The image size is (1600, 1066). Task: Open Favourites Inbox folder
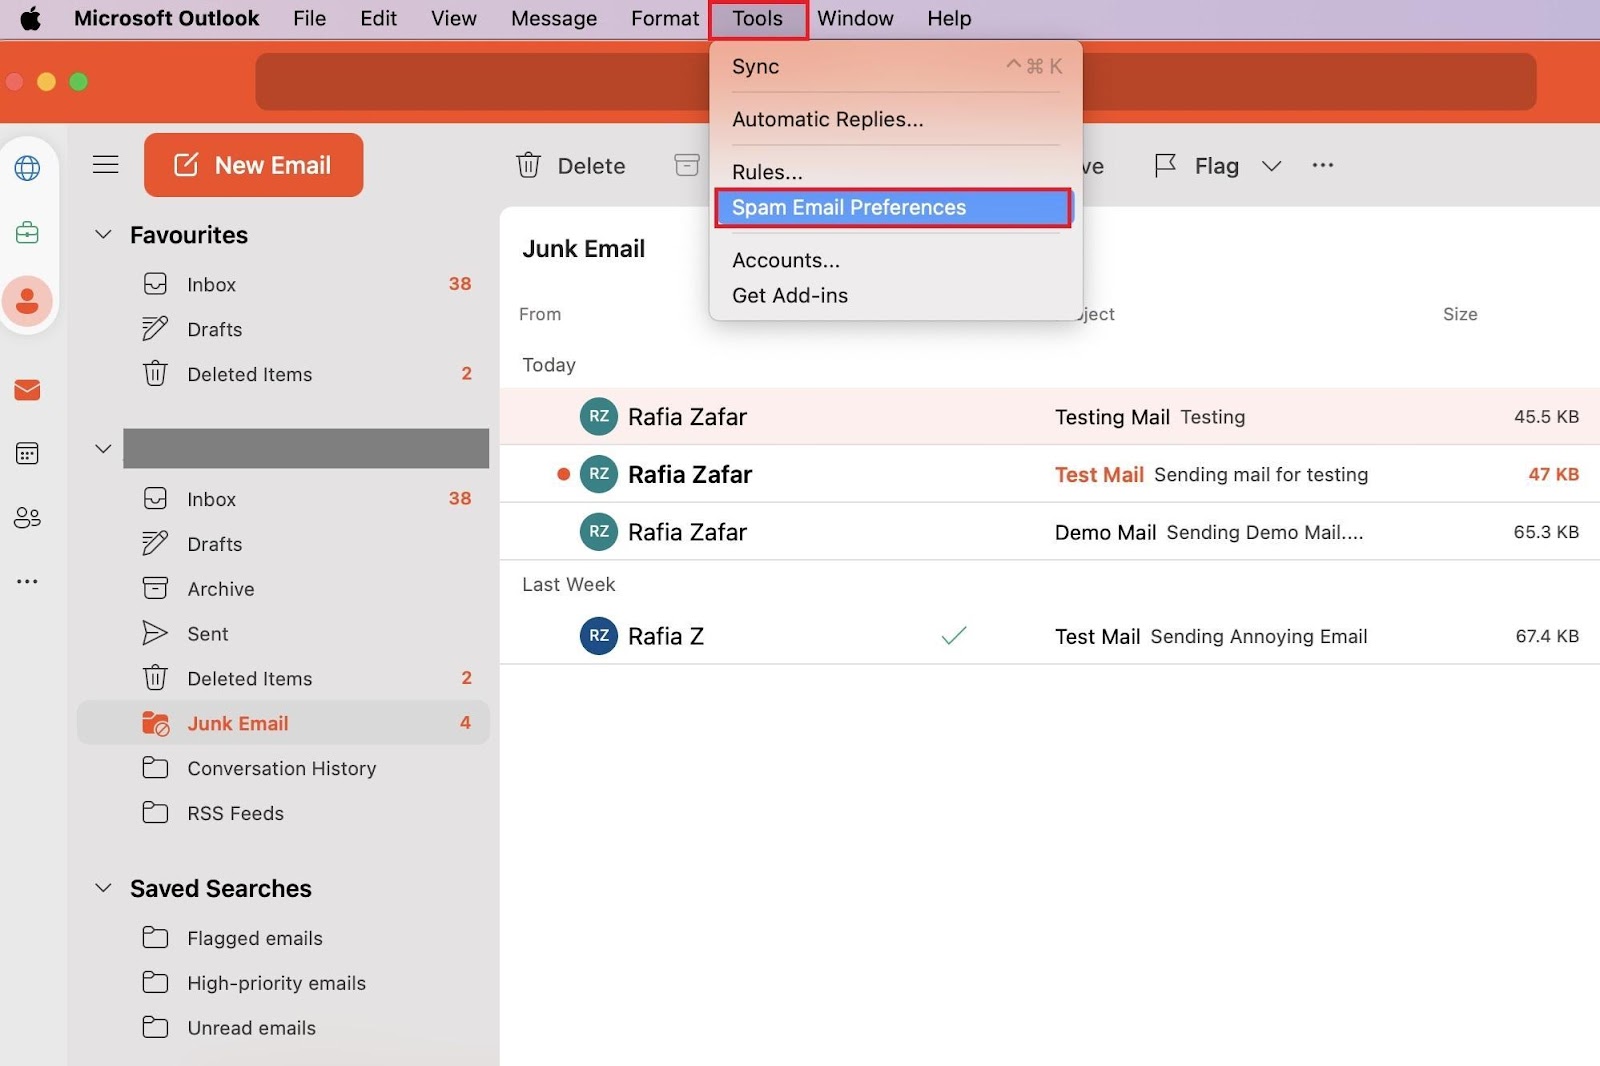[x=283, y=284]
